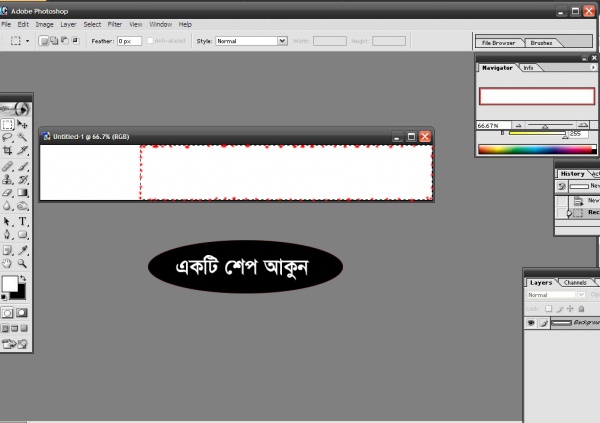Image resolution: width=600 pixels, height=423 pixels.
Task: Choose Intersect with selection mode
Action: (x=75, y=41)
